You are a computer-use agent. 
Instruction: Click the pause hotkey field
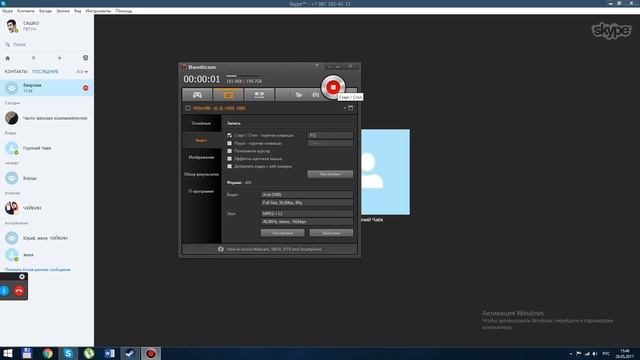(x=330, y=143)
